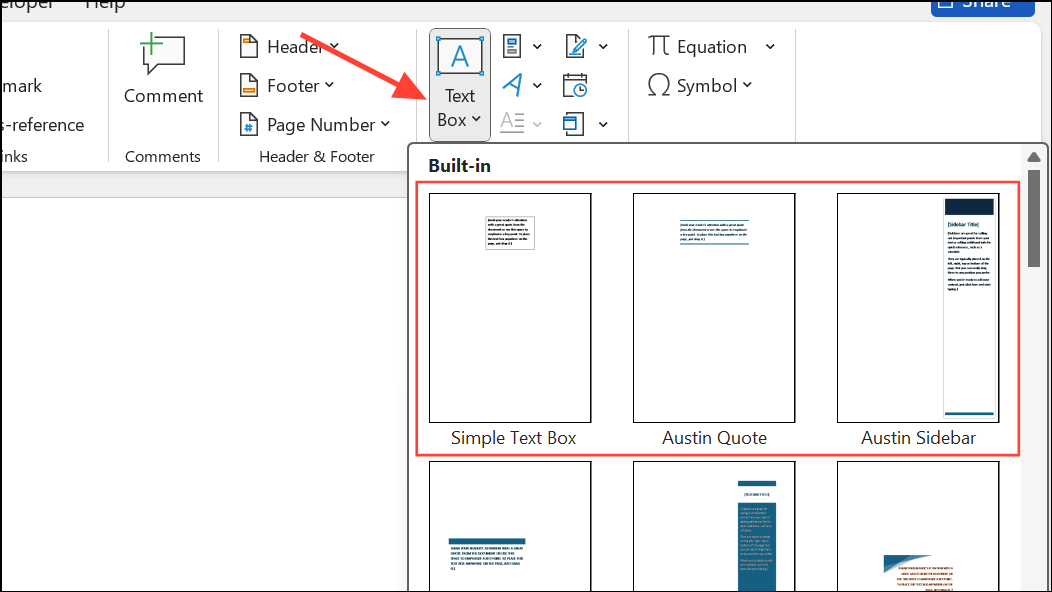Open the Quick Parts gallery
Screen dimensions: 1052x592
[512, 46]
